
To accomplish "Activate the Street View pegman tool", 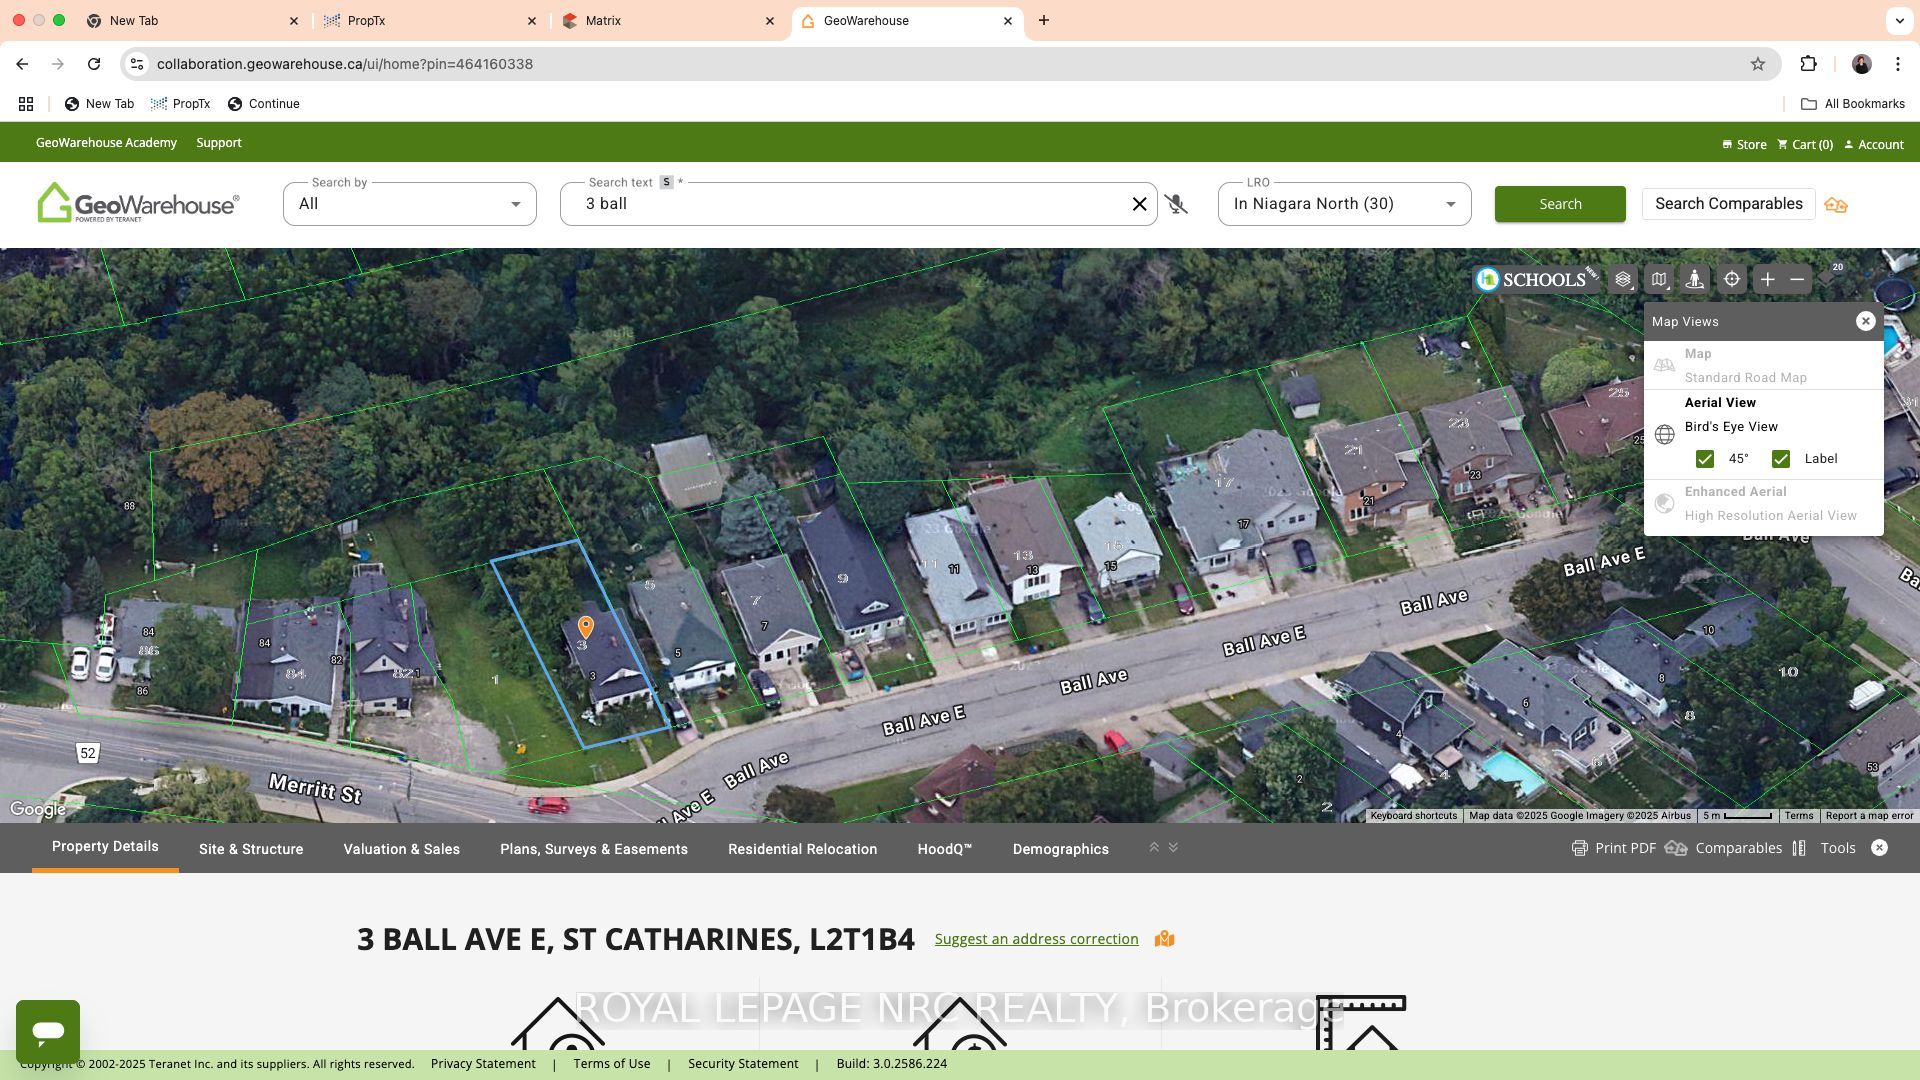I will [1695, 280].
